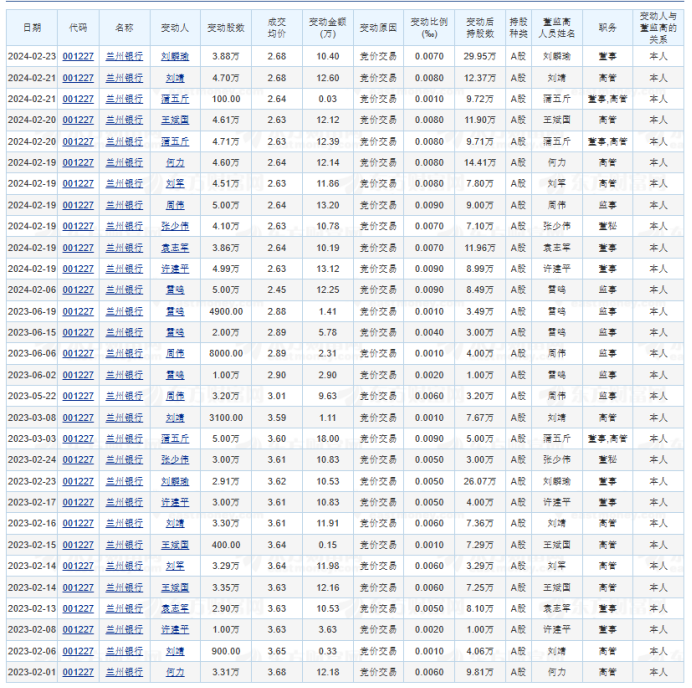Open 兰州银行 link in the 2023-02-23 row

[x=124, y=481]
